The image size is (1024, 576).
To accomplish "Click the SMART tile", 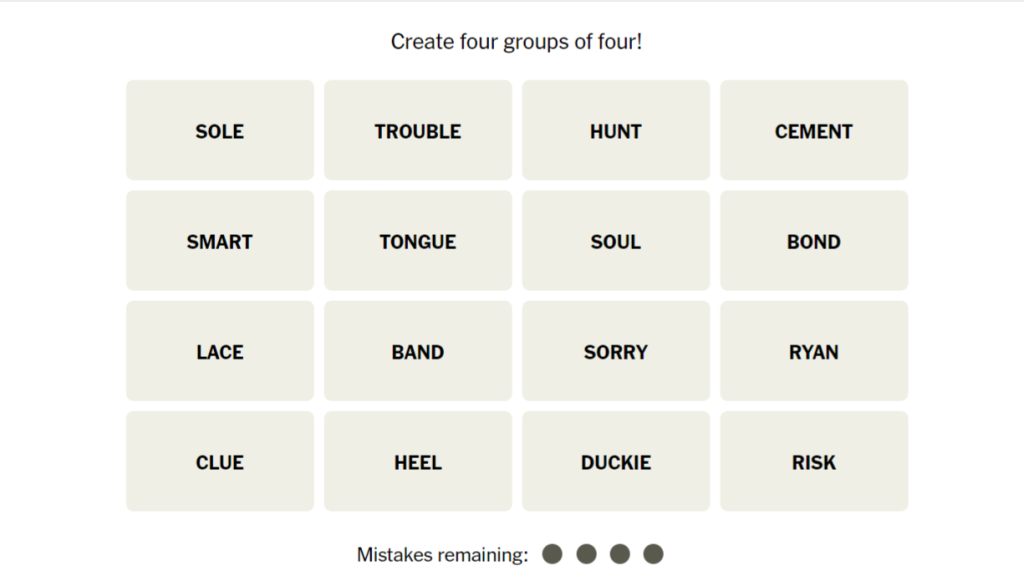I will tap(220, 241).
